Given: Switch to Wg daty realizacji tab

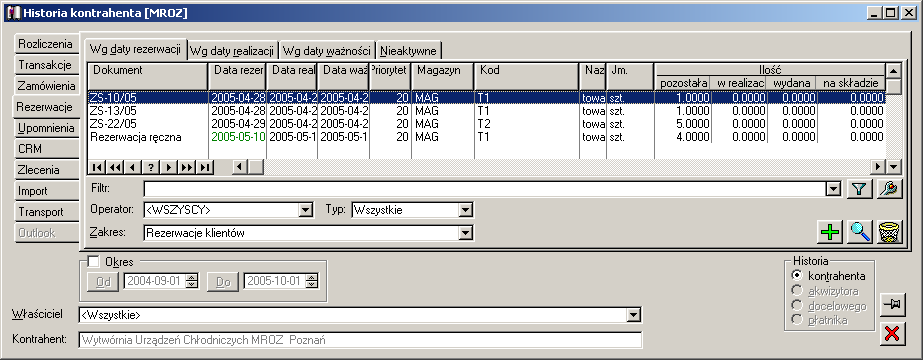Looking at the screenshot, I should (x=232, y=51).
